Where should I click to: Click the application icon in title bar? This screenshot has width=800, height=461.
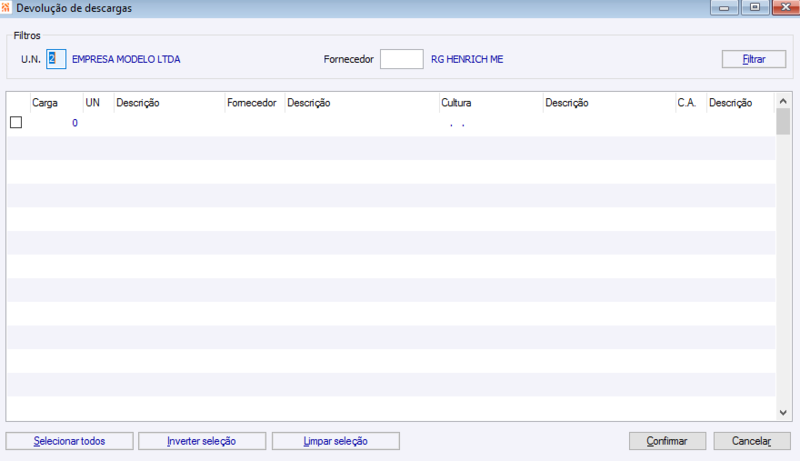6,7
